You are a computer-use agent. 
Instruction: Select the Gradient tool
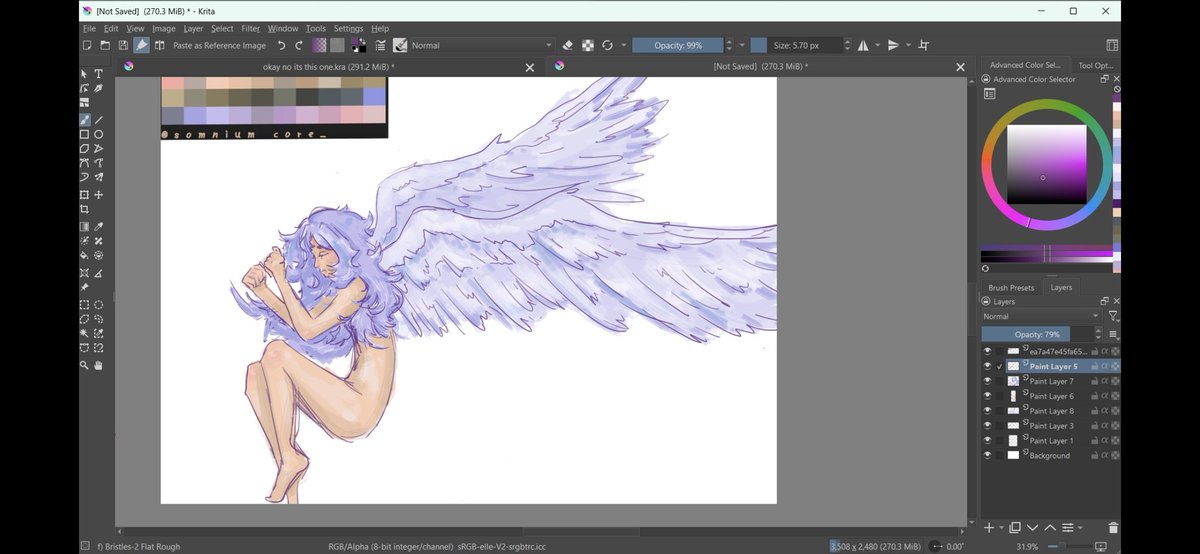[85, 227]
